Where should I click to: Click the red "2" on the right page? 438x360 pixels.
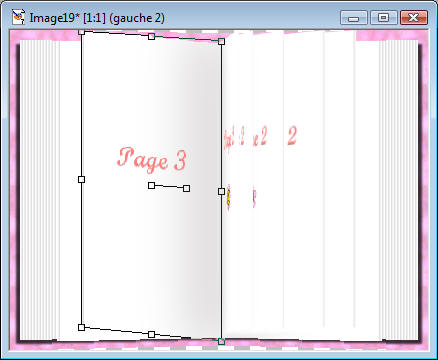point(292,136)
